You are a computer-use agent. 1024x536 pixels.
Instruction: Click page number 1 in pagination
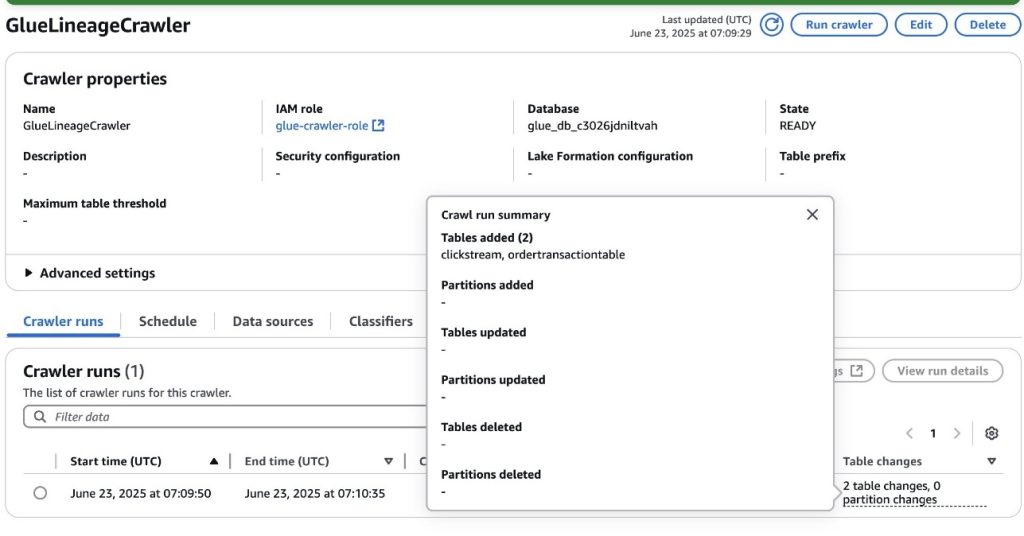(x=933, y=434)
